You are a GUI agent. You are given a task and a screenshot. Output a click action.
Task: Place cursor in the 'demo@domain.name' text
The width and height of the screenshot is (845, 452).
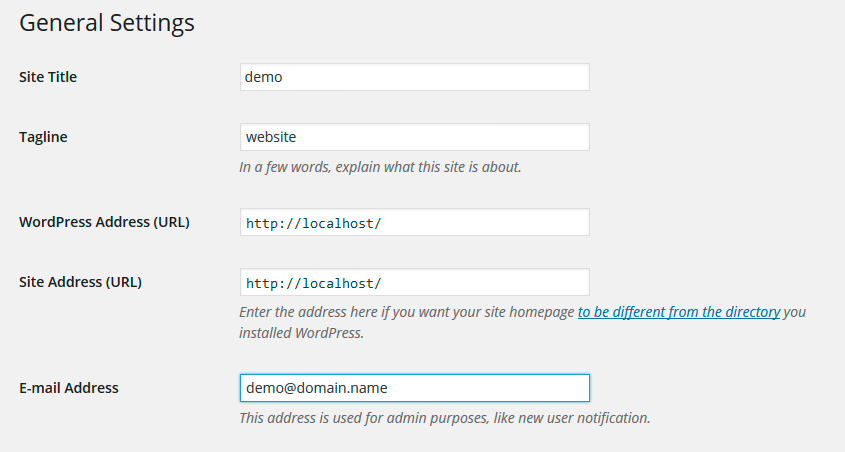pos(316,388)
